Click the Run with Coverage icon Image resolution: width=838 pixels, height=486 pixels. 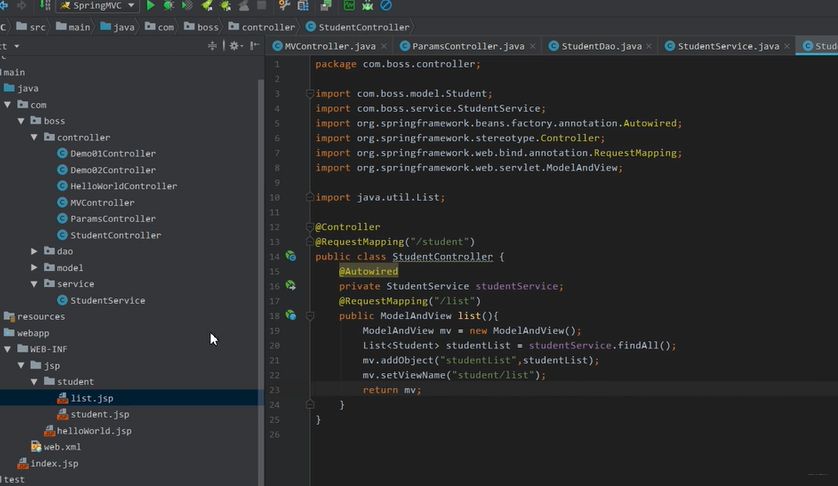coord(187,6)
